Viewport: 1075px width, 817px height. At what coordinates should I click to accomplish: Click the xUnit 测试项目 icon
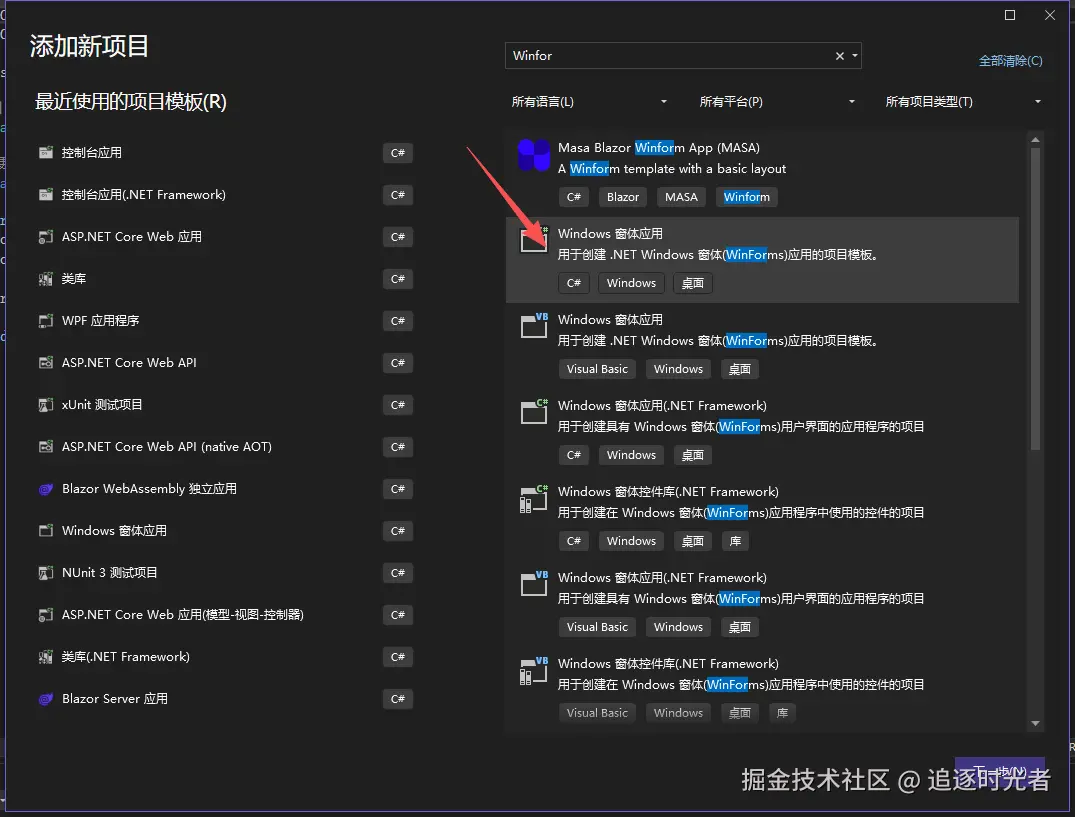tap(46, 405)
